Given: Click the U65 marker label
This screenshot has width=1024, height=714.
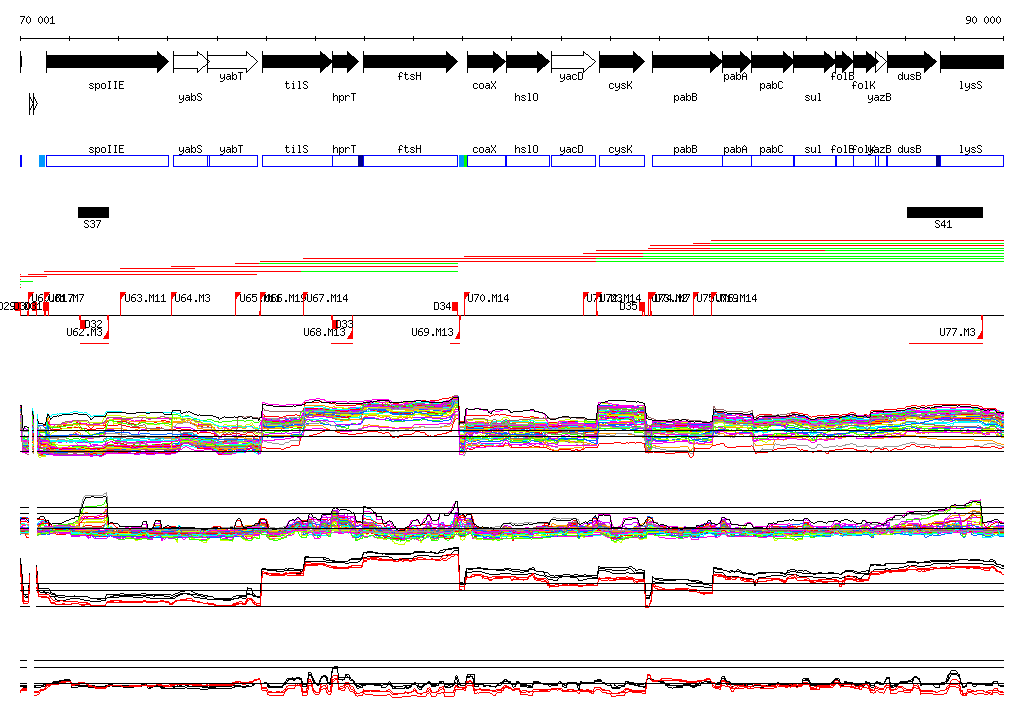Looking at the screenshot, I should [x=248, y=299].
